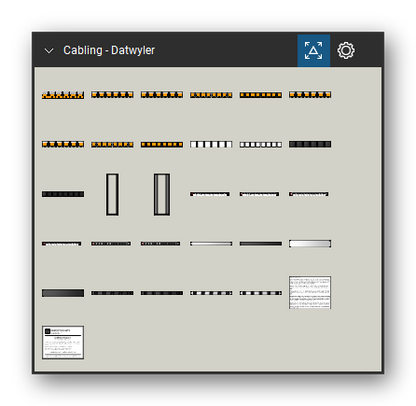
Task: Open the document sheet thumbnail at bottom
Action: (x=63, y=342)
